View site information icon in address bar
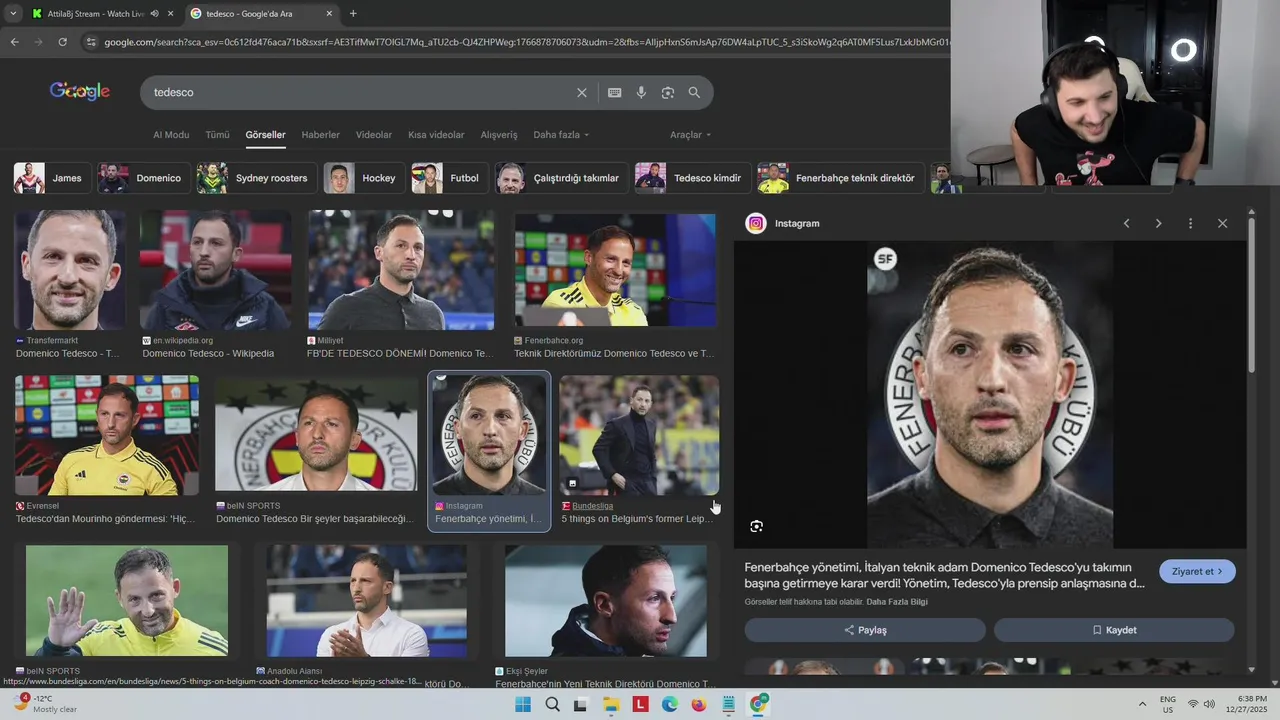The height and width of the screenshot is (720, 1280). 91,42
